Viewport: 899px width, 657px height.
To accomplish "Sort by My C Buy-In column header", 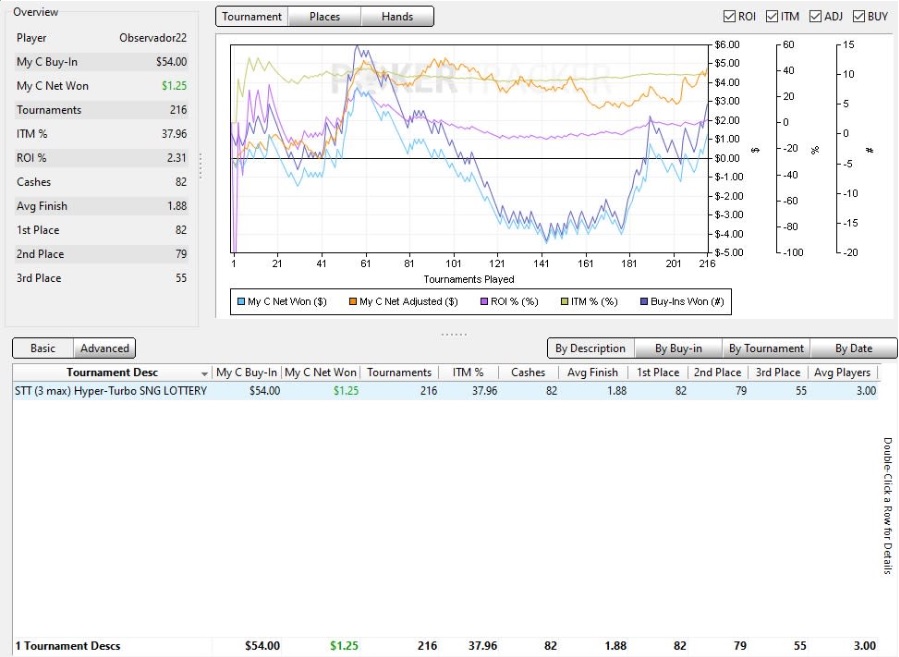I will click(247, 373).
